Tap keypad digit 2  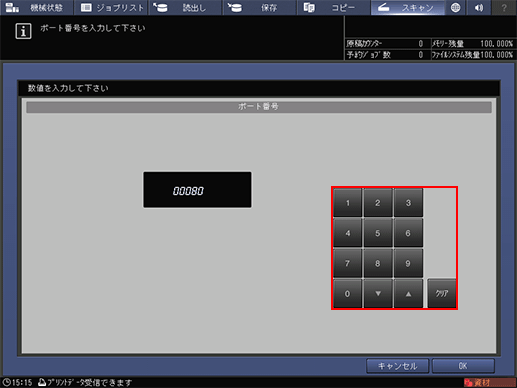378,203
